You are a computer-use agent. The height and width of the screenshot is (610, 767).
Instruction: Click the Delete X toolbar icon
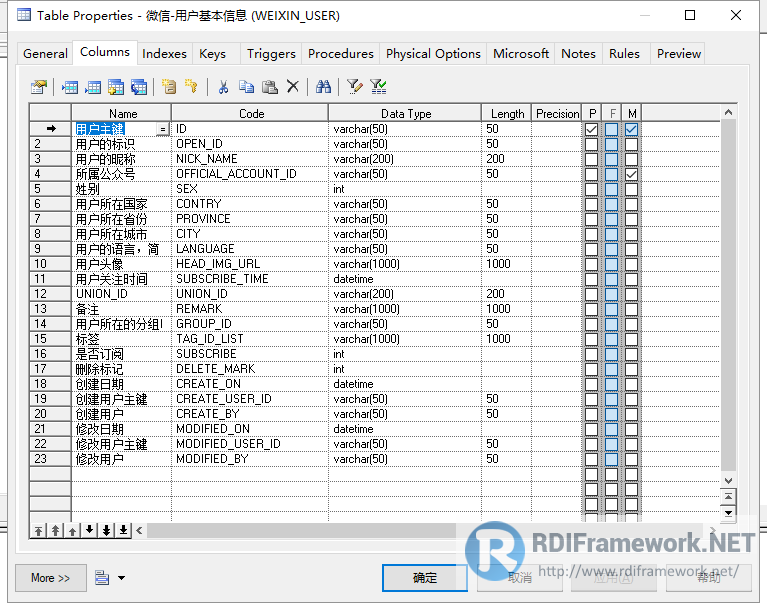[x=293, y=87]
